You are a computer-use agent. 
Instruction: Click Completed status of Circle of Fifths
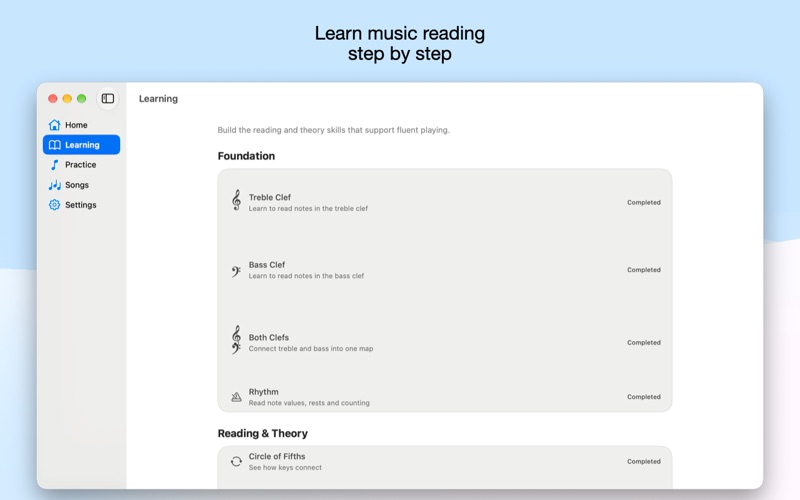(644, 462)
